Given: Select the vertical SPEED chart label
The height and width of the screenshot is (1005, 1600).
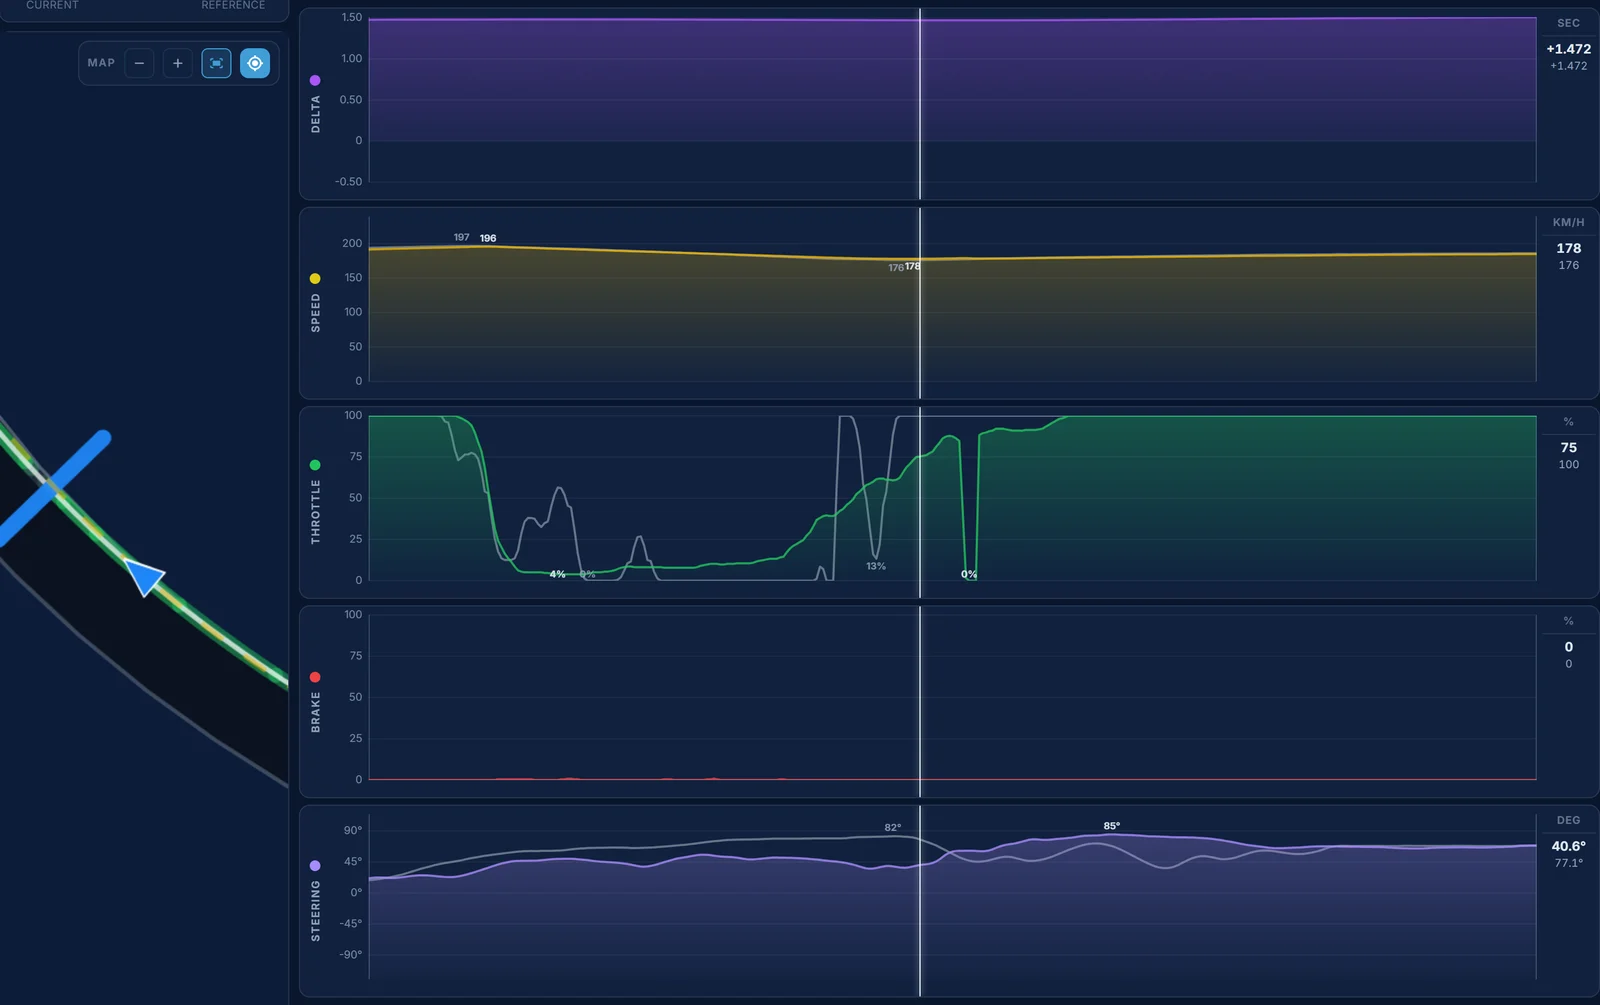Looking at the screenshot, I should coord(316,313).
